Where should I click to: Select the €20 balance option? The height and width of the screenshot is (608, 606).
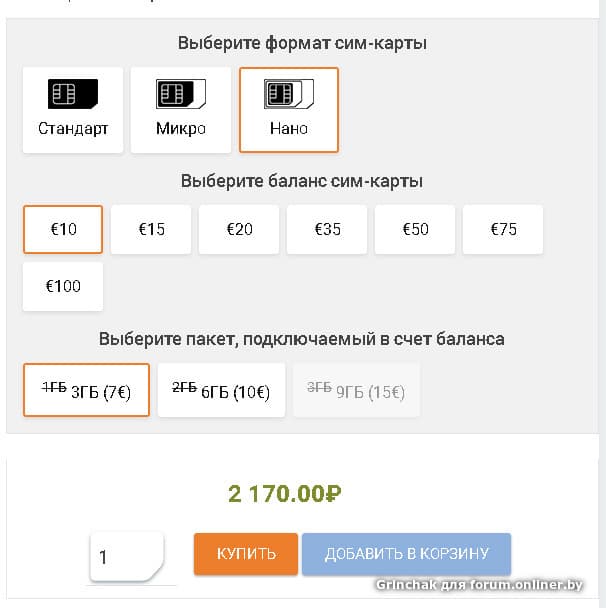(239, 229)
